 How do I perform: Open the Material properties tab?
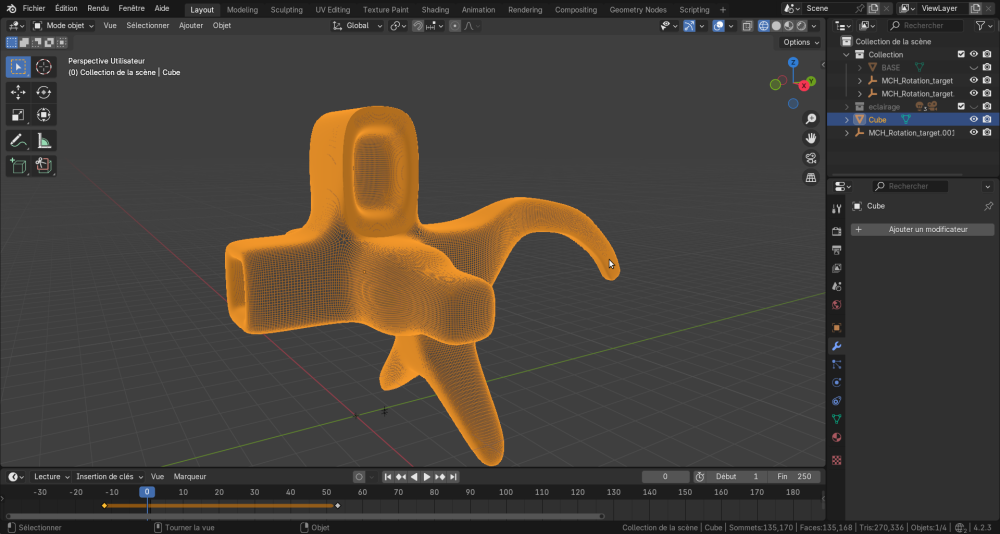(837, 438)
